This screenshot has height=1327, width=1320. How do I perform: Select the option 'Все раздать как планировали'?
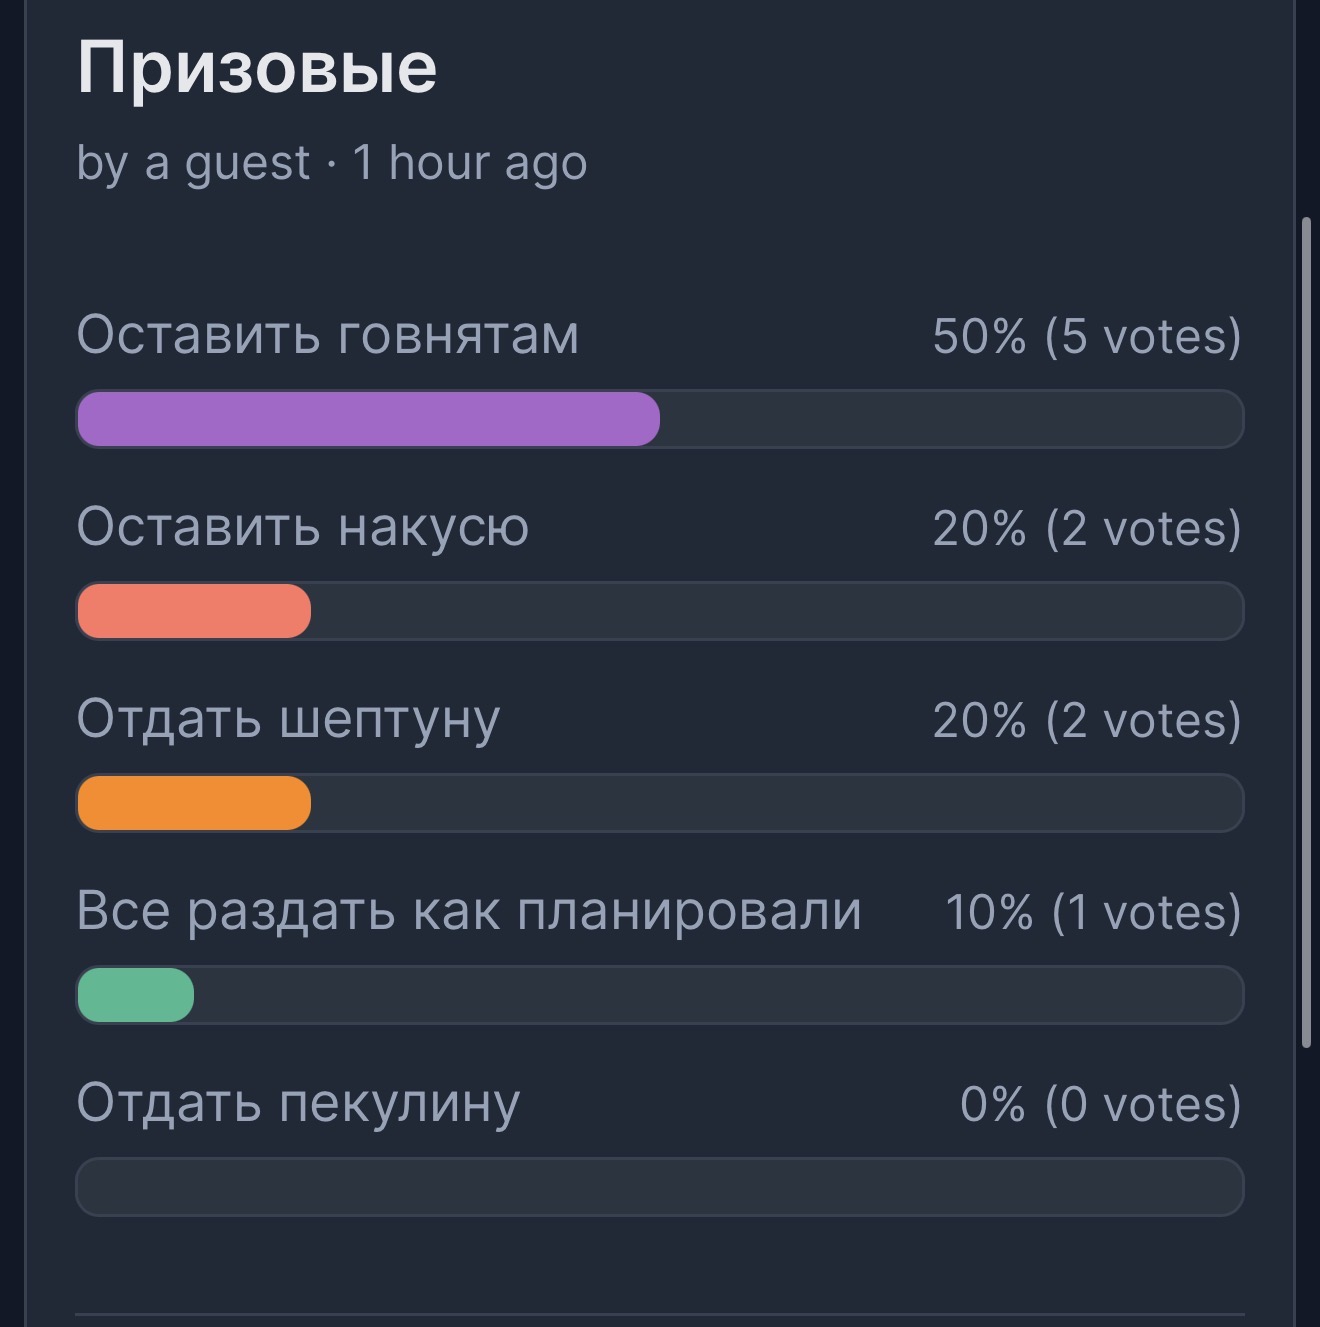[x=469, y=912]
